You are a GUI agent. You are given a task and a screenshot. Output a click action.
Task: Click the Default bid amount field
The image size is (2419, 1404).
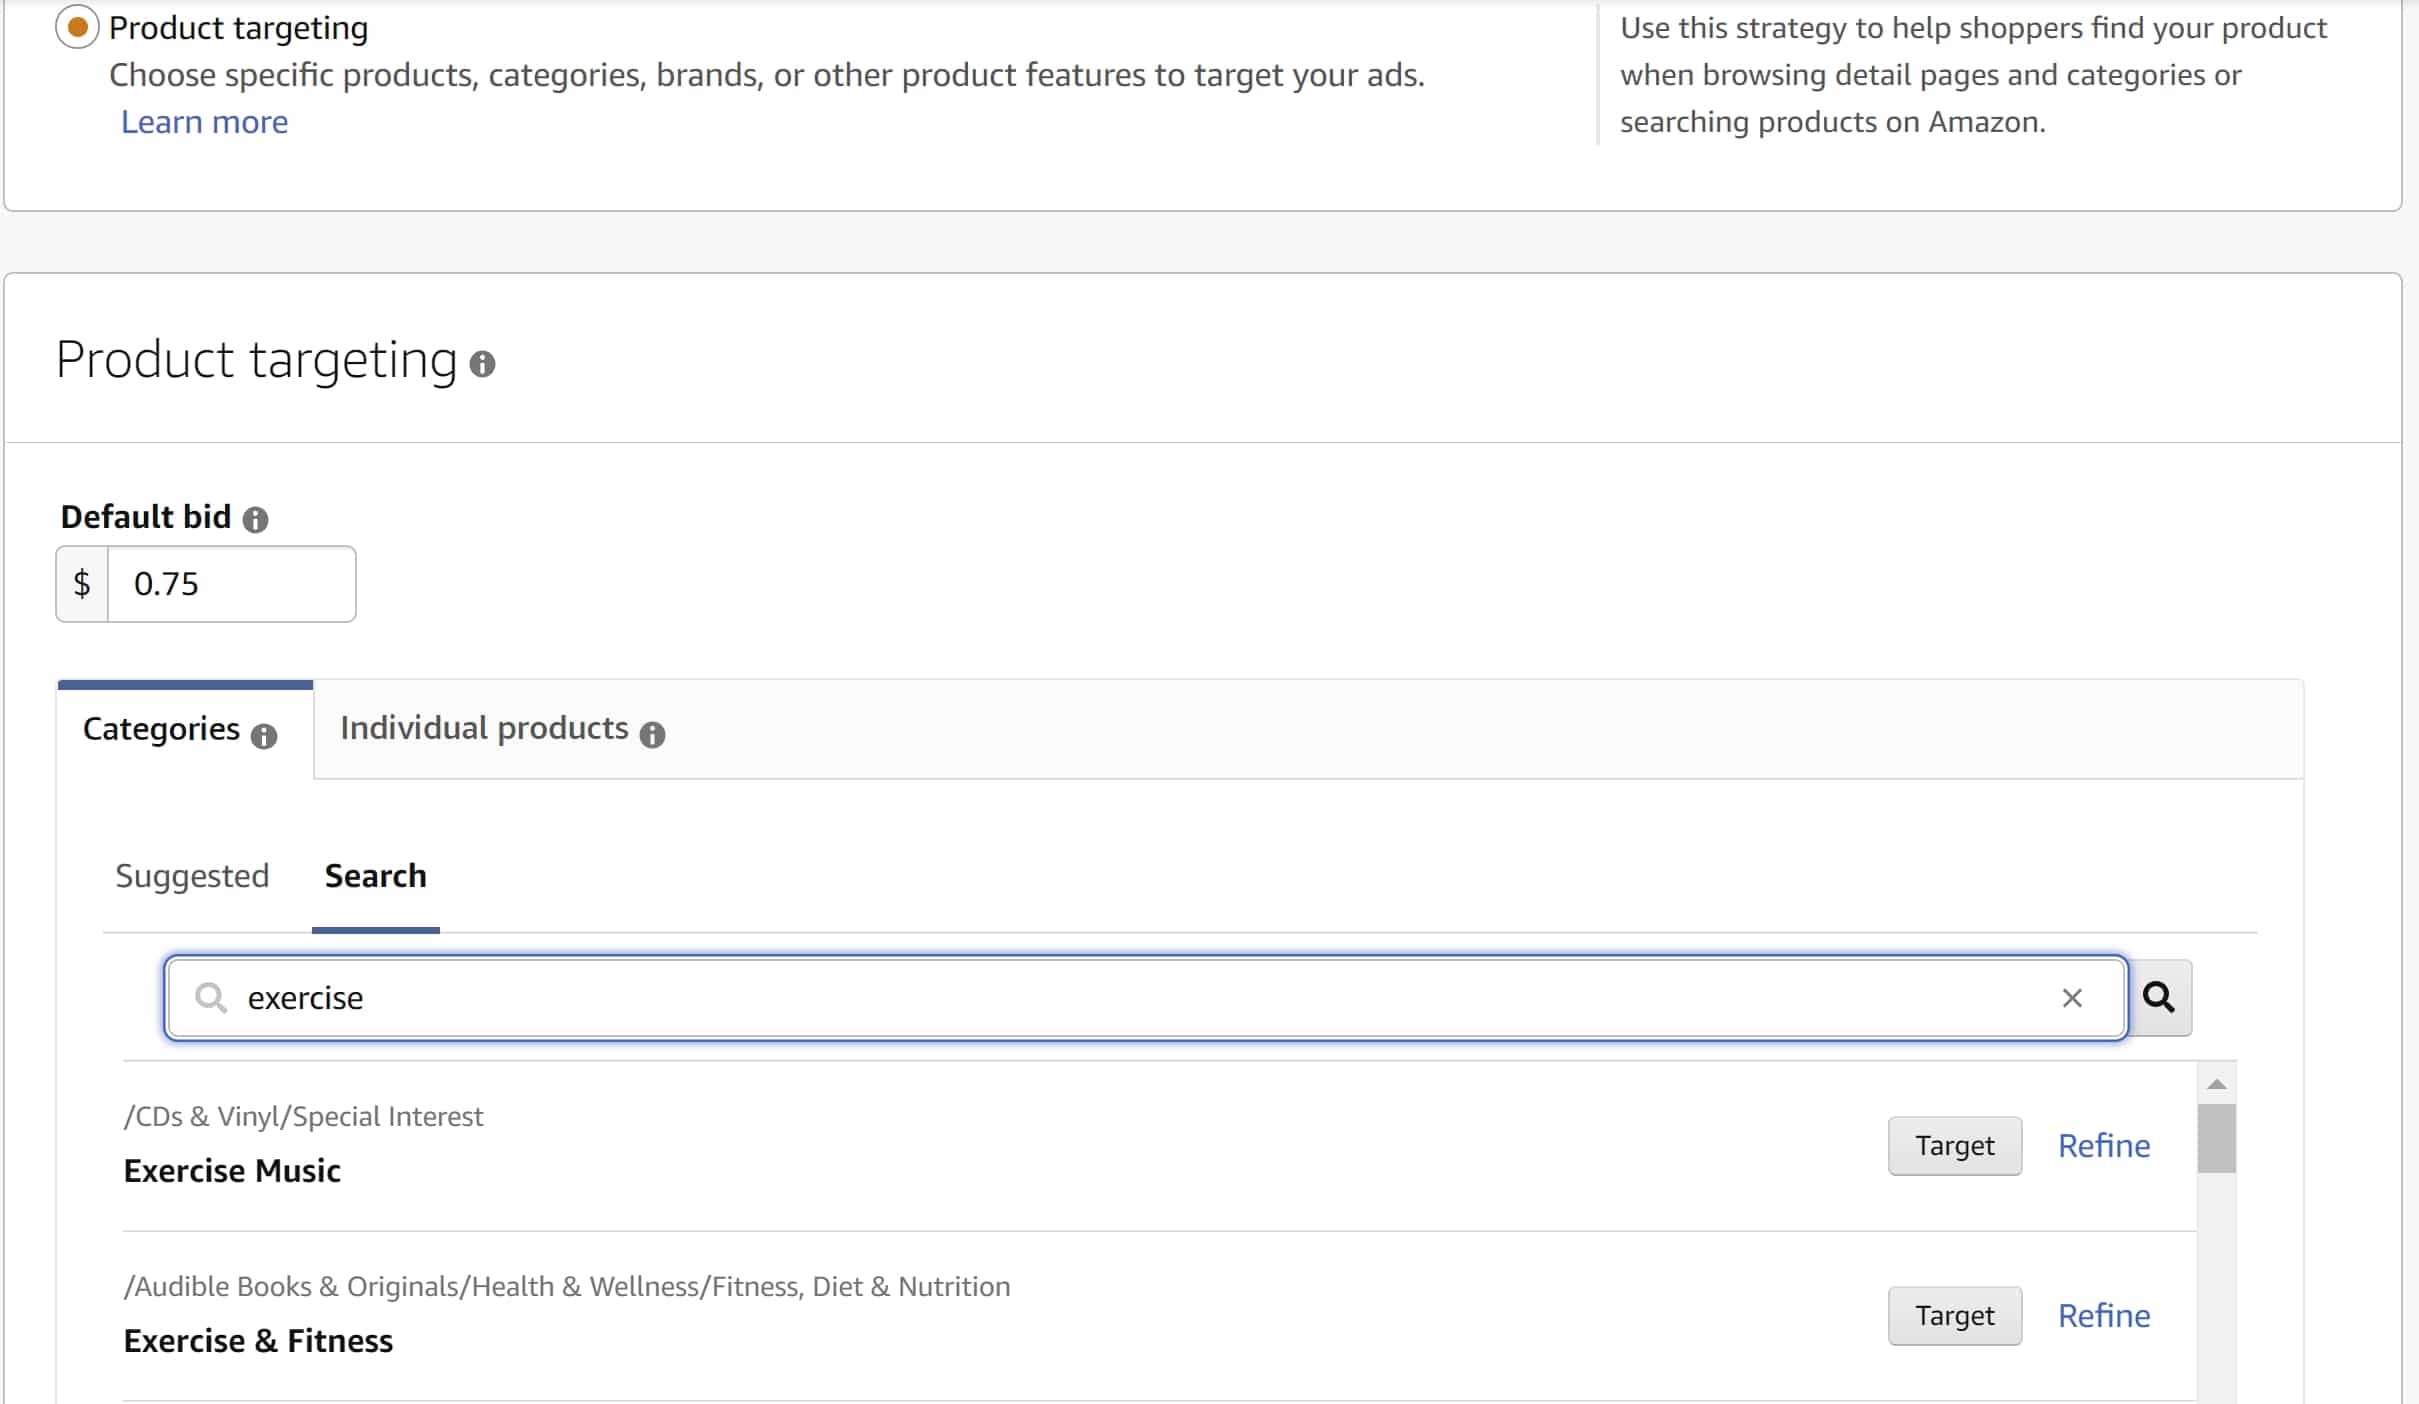pos(231,584)
